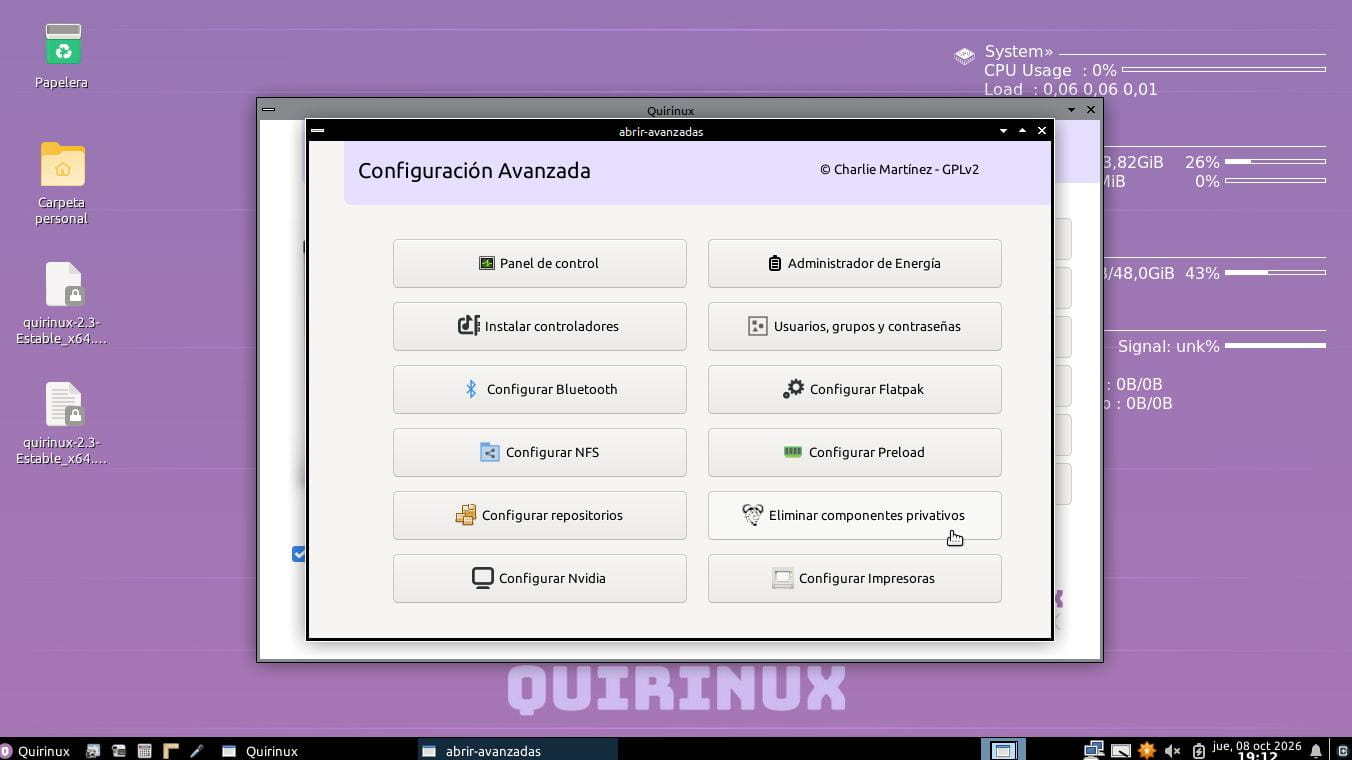Open the battery power tray icon
Screen dimensions: 1352x760
(1198, 750)
